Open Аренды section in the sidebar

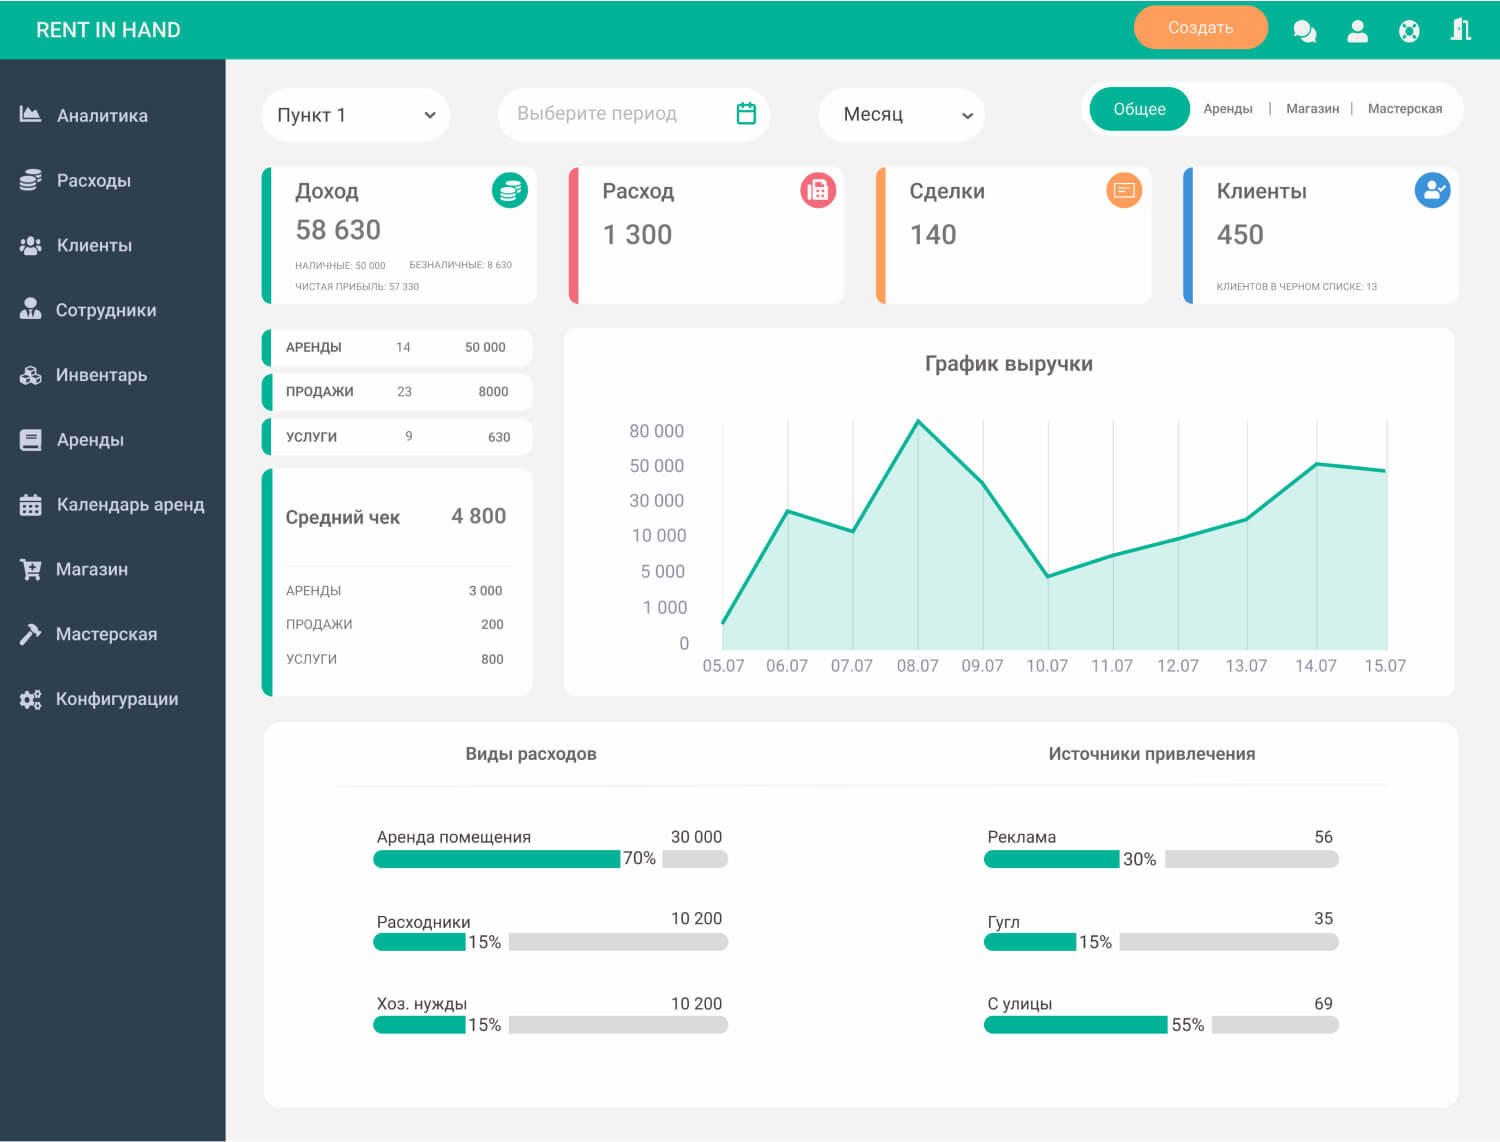pyautogui.click(x=90, y=440)
